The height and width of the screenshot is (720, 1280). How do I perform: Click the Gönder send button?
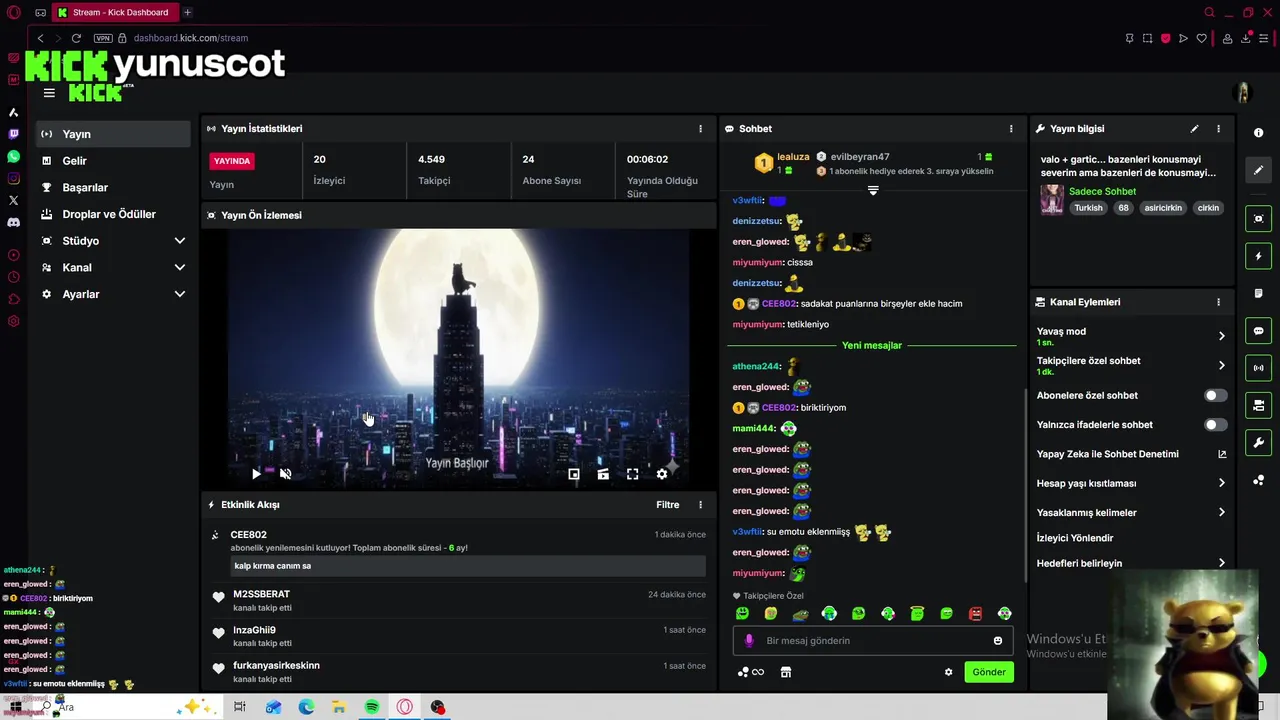pos(989,672)
